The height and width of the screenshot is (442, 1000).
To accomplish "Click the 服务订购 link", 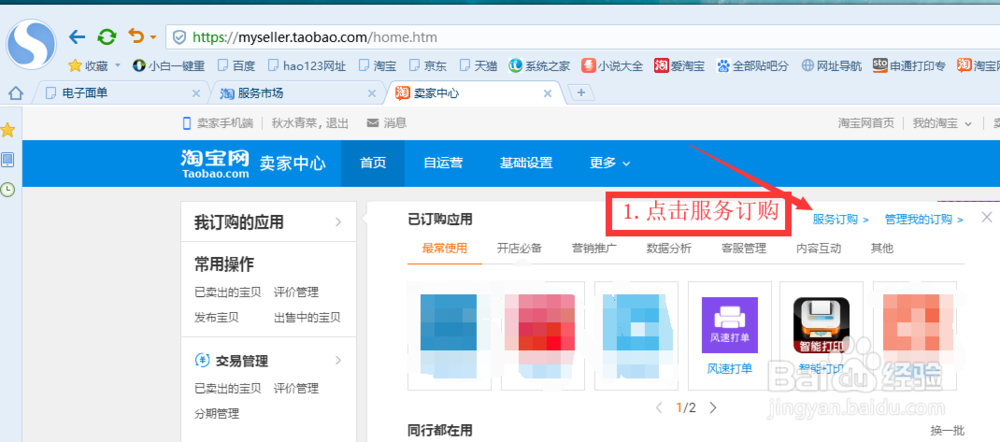I will [841, 219].
